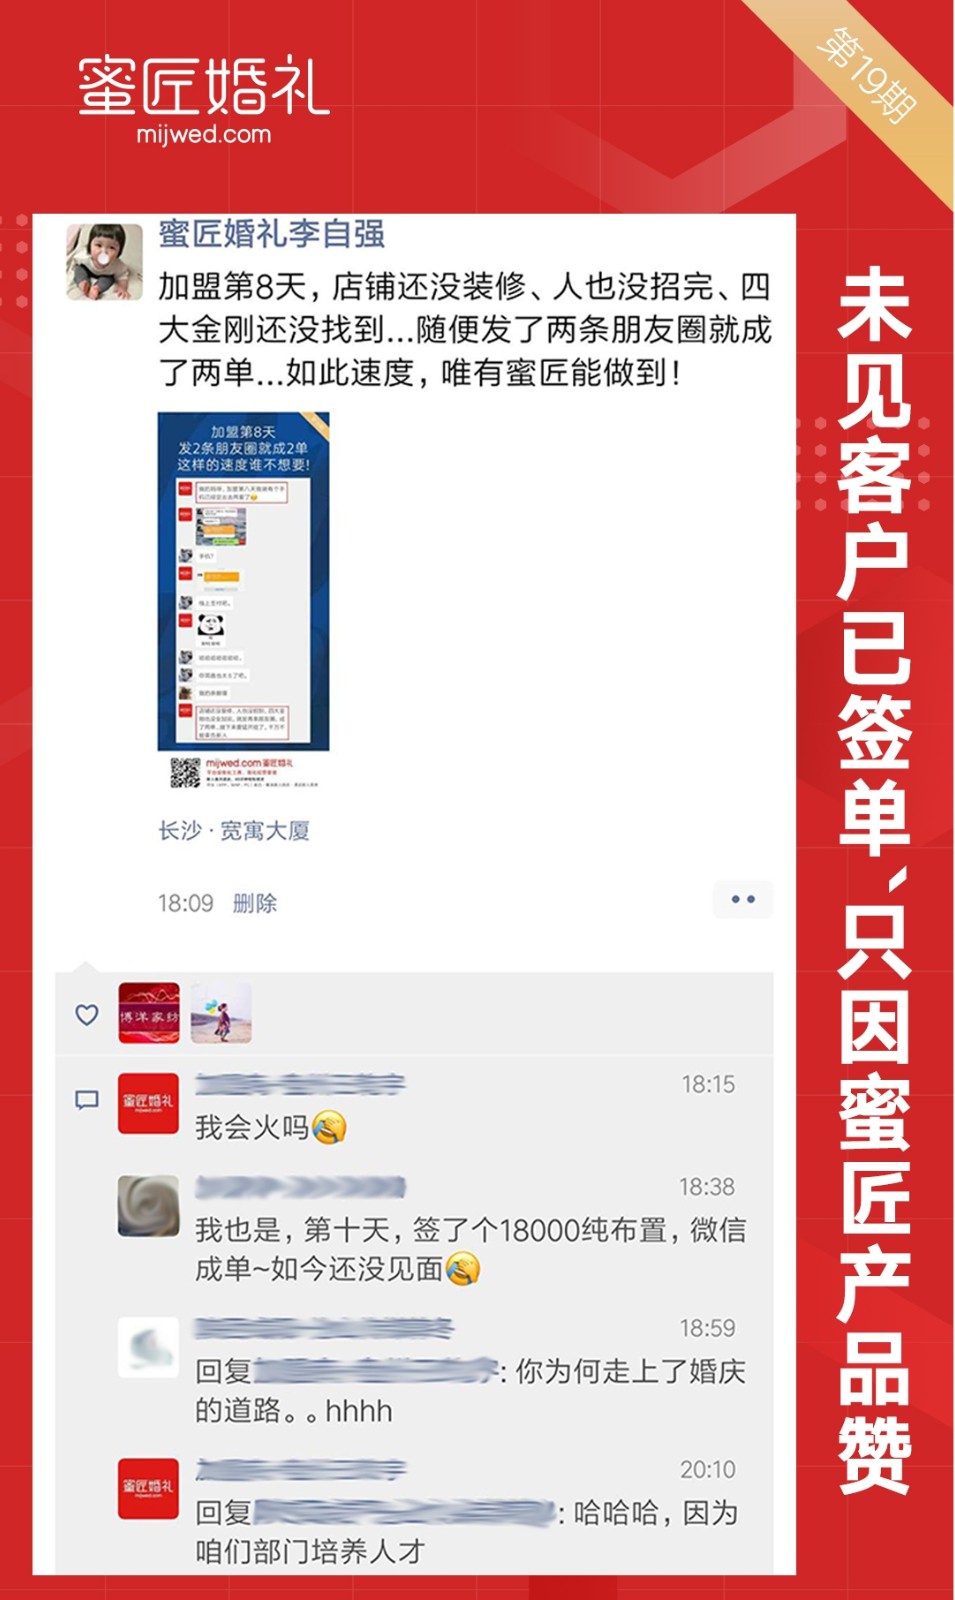This screenshot has height=1600, width=955.
Task: Select the 哈哈哈 reply comment
Action: point(466,1531)
